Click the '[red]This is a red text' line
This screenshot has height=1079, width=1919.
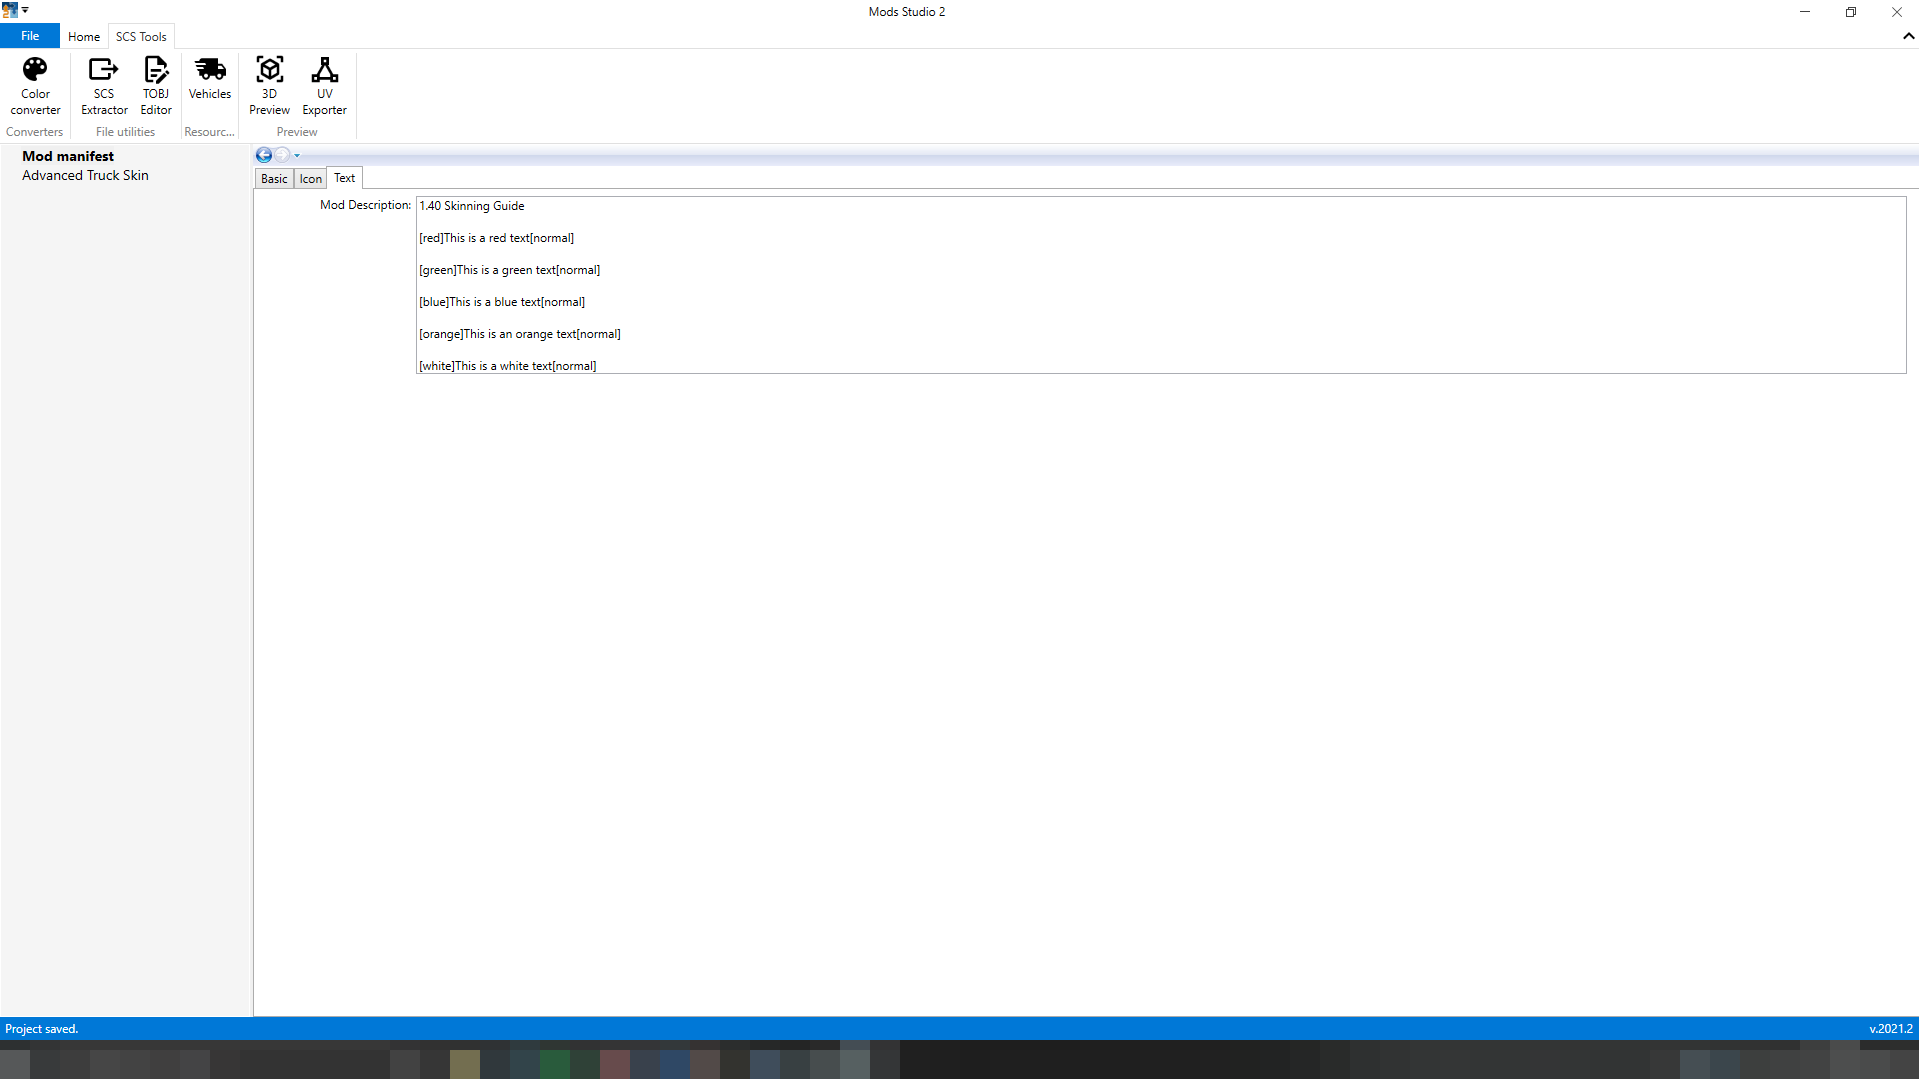point(496,238)
